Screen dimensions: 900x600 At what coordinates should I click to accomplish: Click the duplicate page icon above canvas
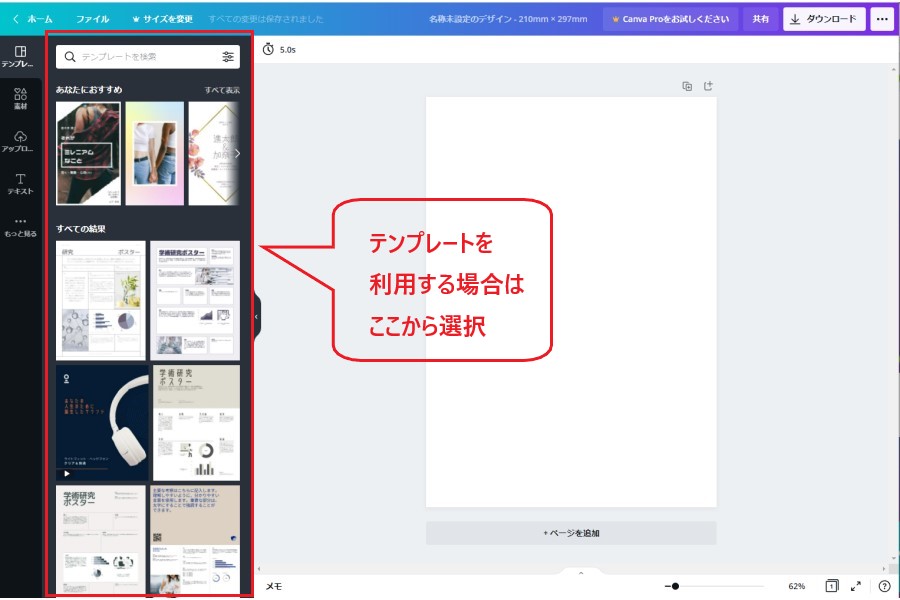click(x=687, y=86)
